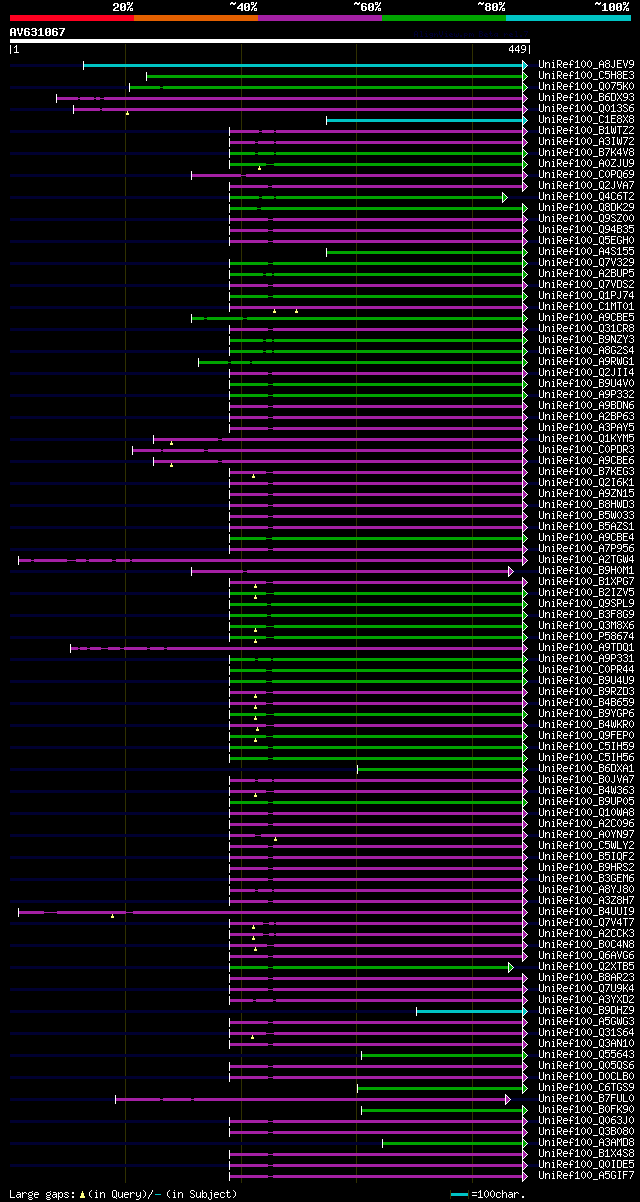The height and width of the screenshot is (1202, 640).
Task: Click the white query length bar
Action: [x=269, y=41]
